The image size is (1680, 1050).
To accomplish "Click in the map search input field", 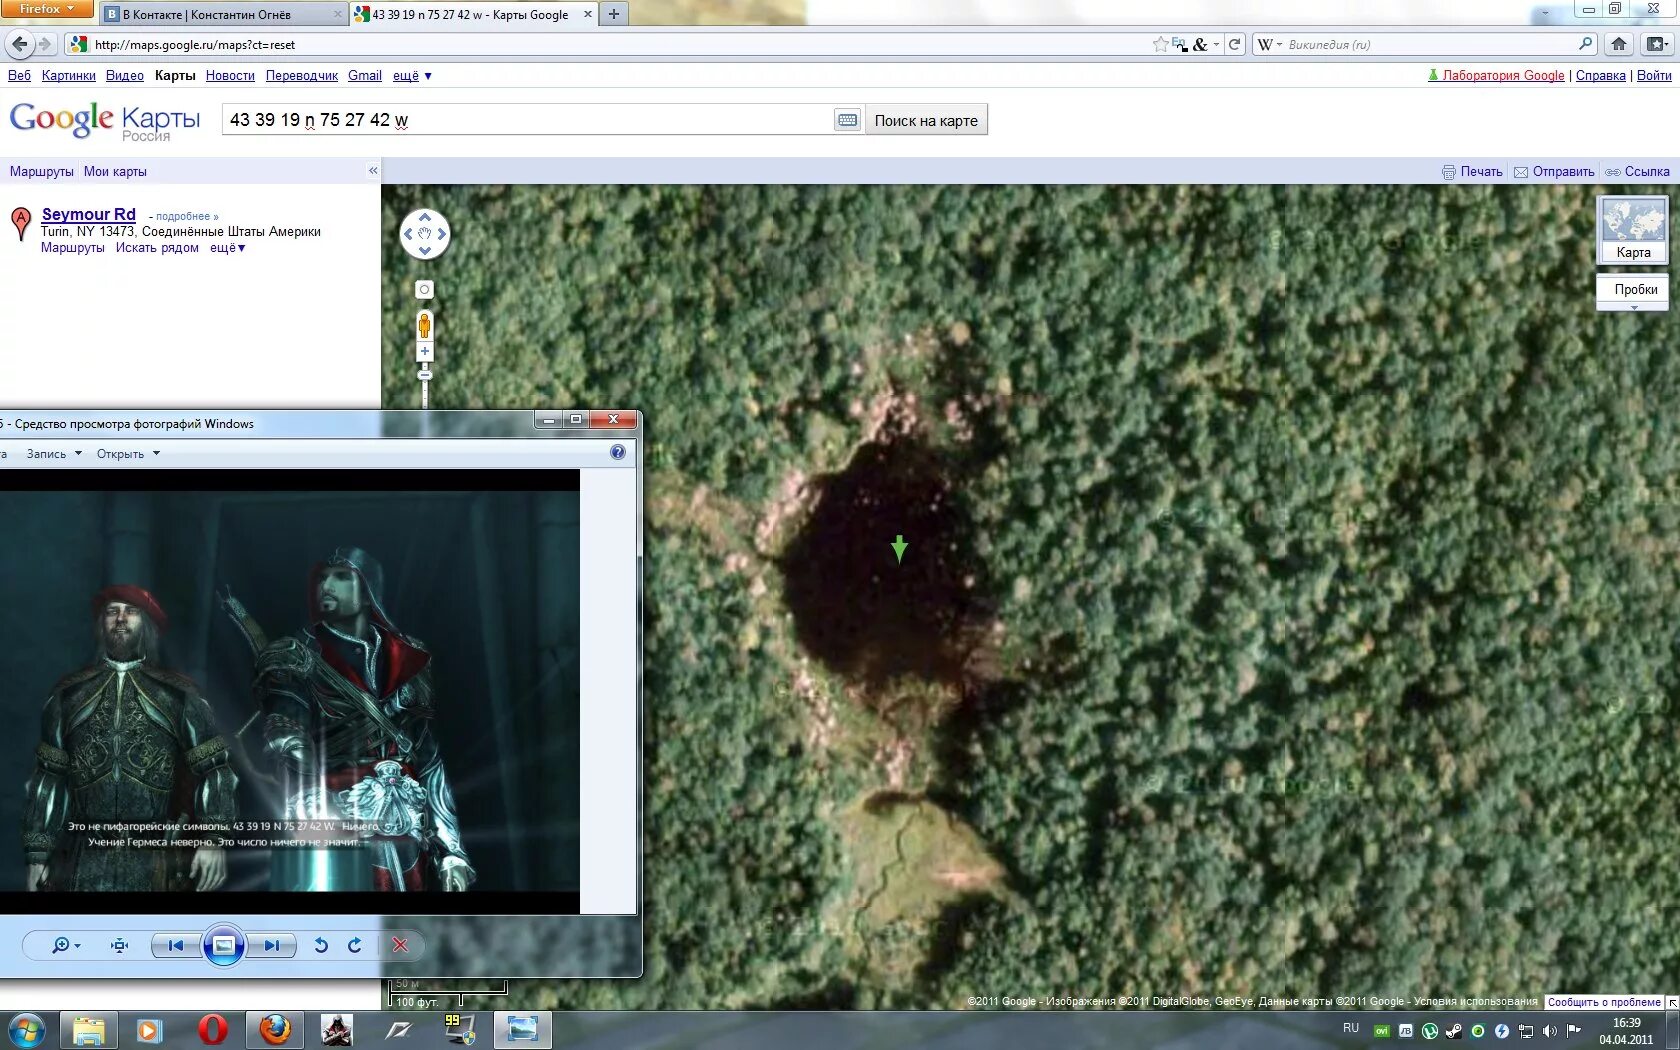I will [527, 120].
